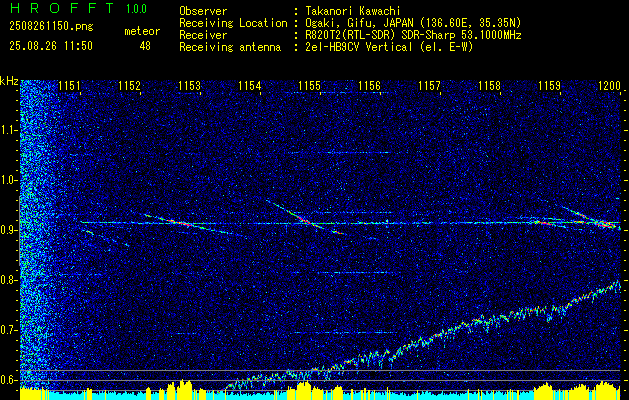
Task: Click the meteor count label
Action: tap(142, 31)
